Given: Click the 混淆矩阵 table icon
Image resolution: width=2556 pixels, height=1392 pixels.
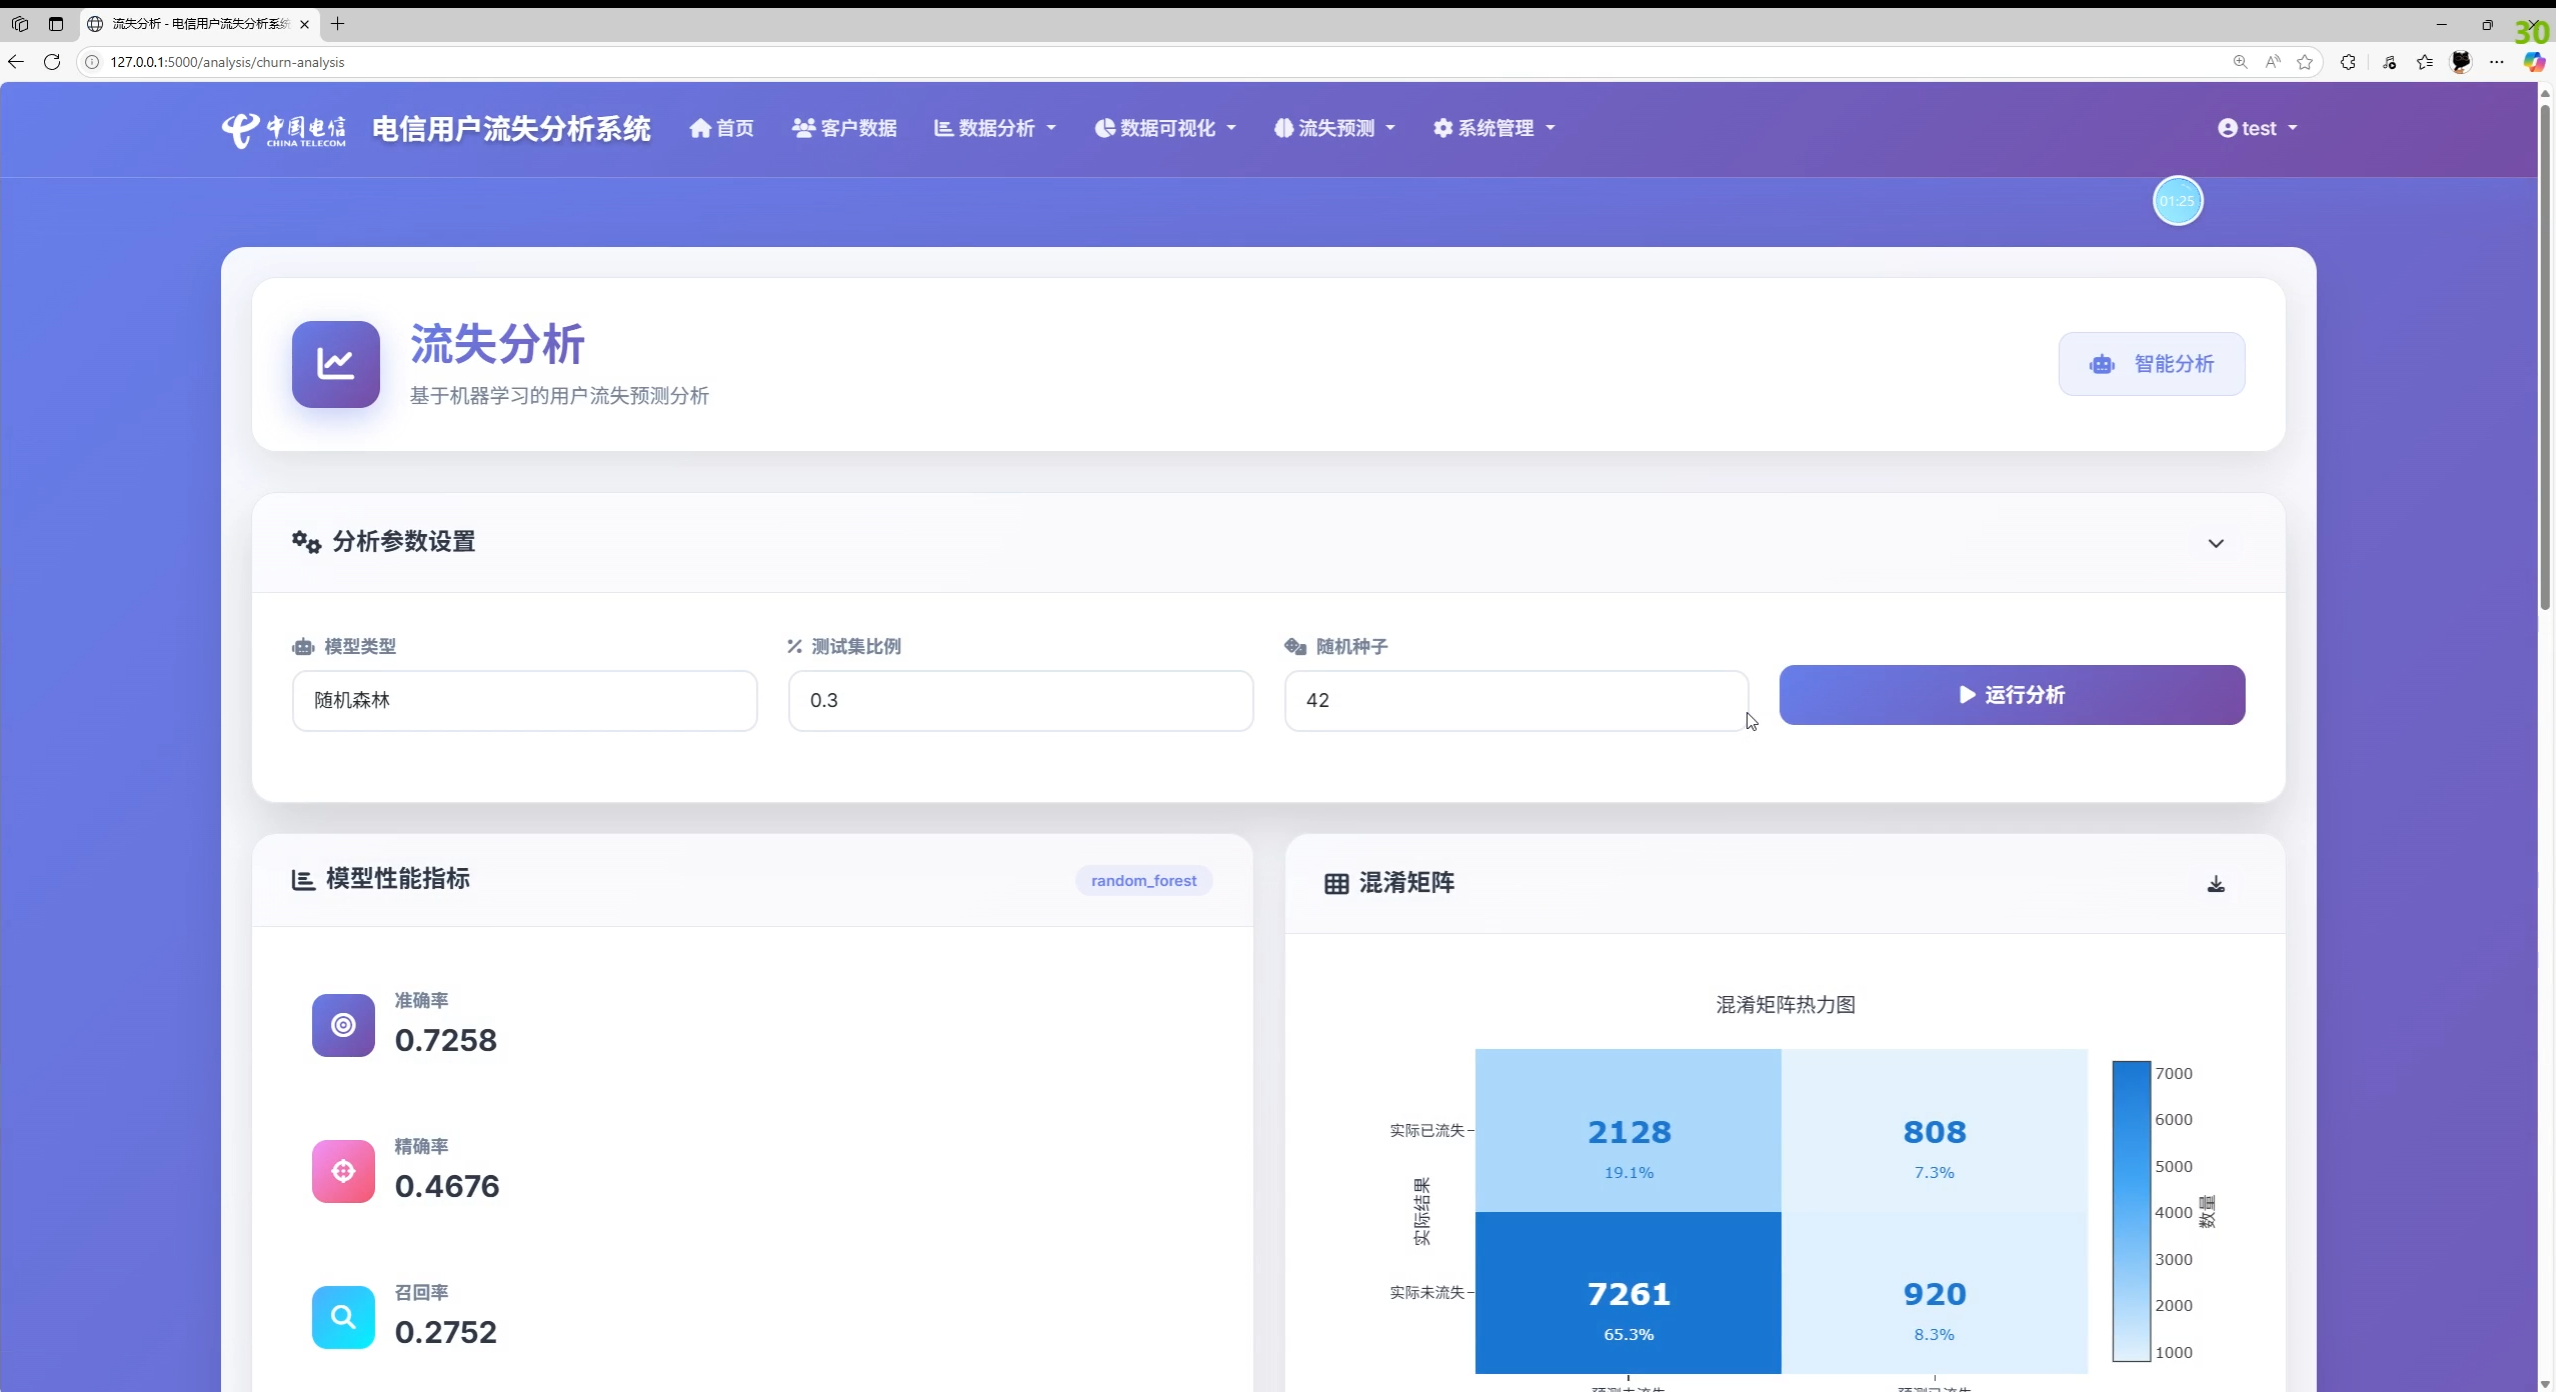Looking at the screenshot, I should coord(1336,884).
